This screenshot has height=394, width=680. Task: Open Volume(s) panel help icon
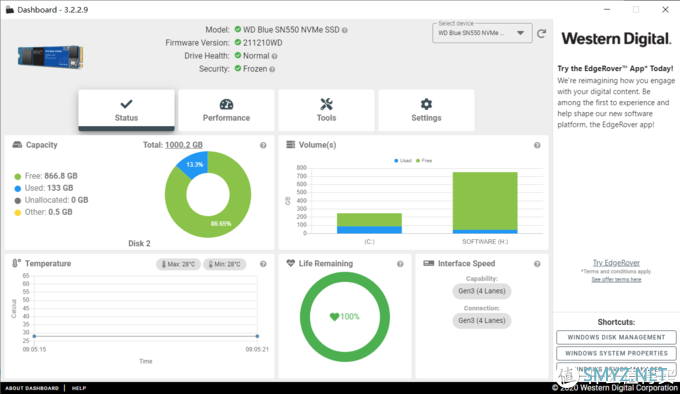537,145
